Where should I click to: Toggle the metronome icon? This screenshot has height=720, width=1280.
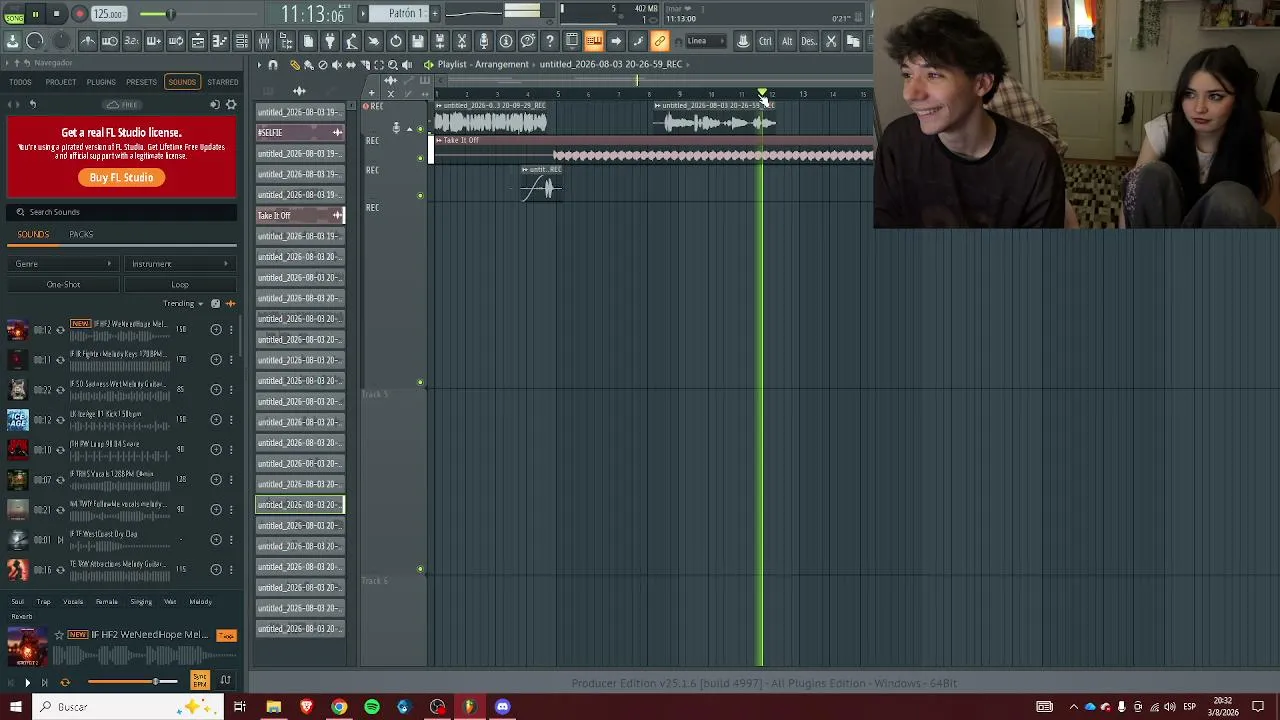(88, 41)
